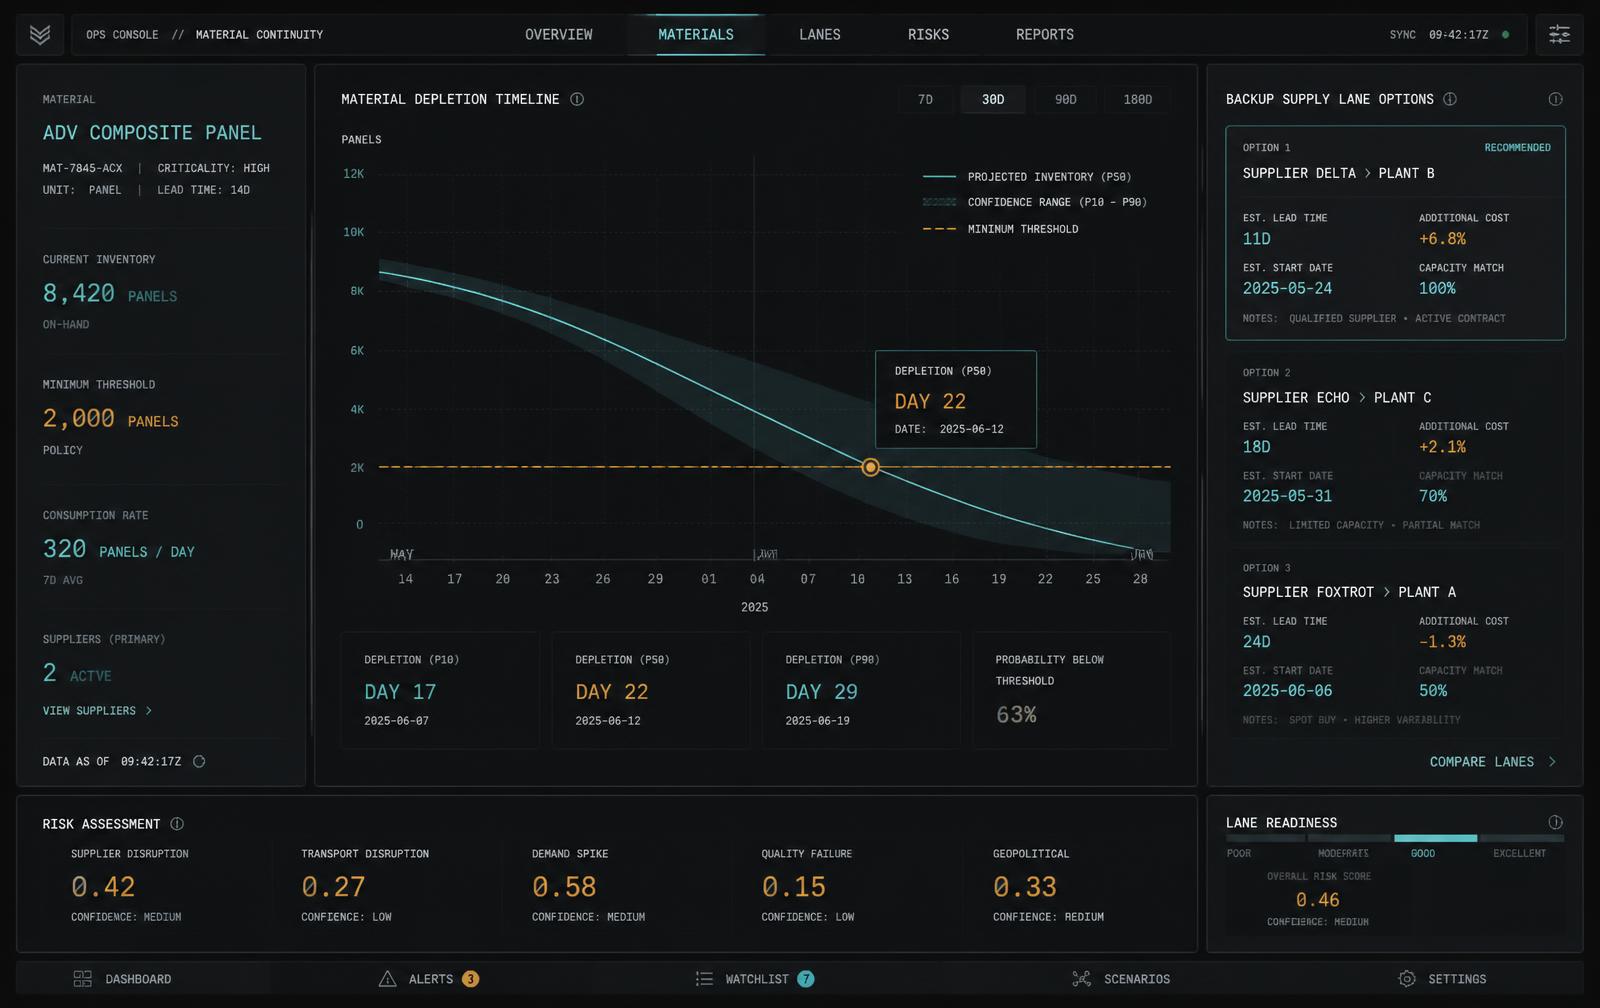Select the Option 1 Supplier Delta card
Image resolution: width=1600 pixels, height=1008 pixels.
click(1395, 233)
